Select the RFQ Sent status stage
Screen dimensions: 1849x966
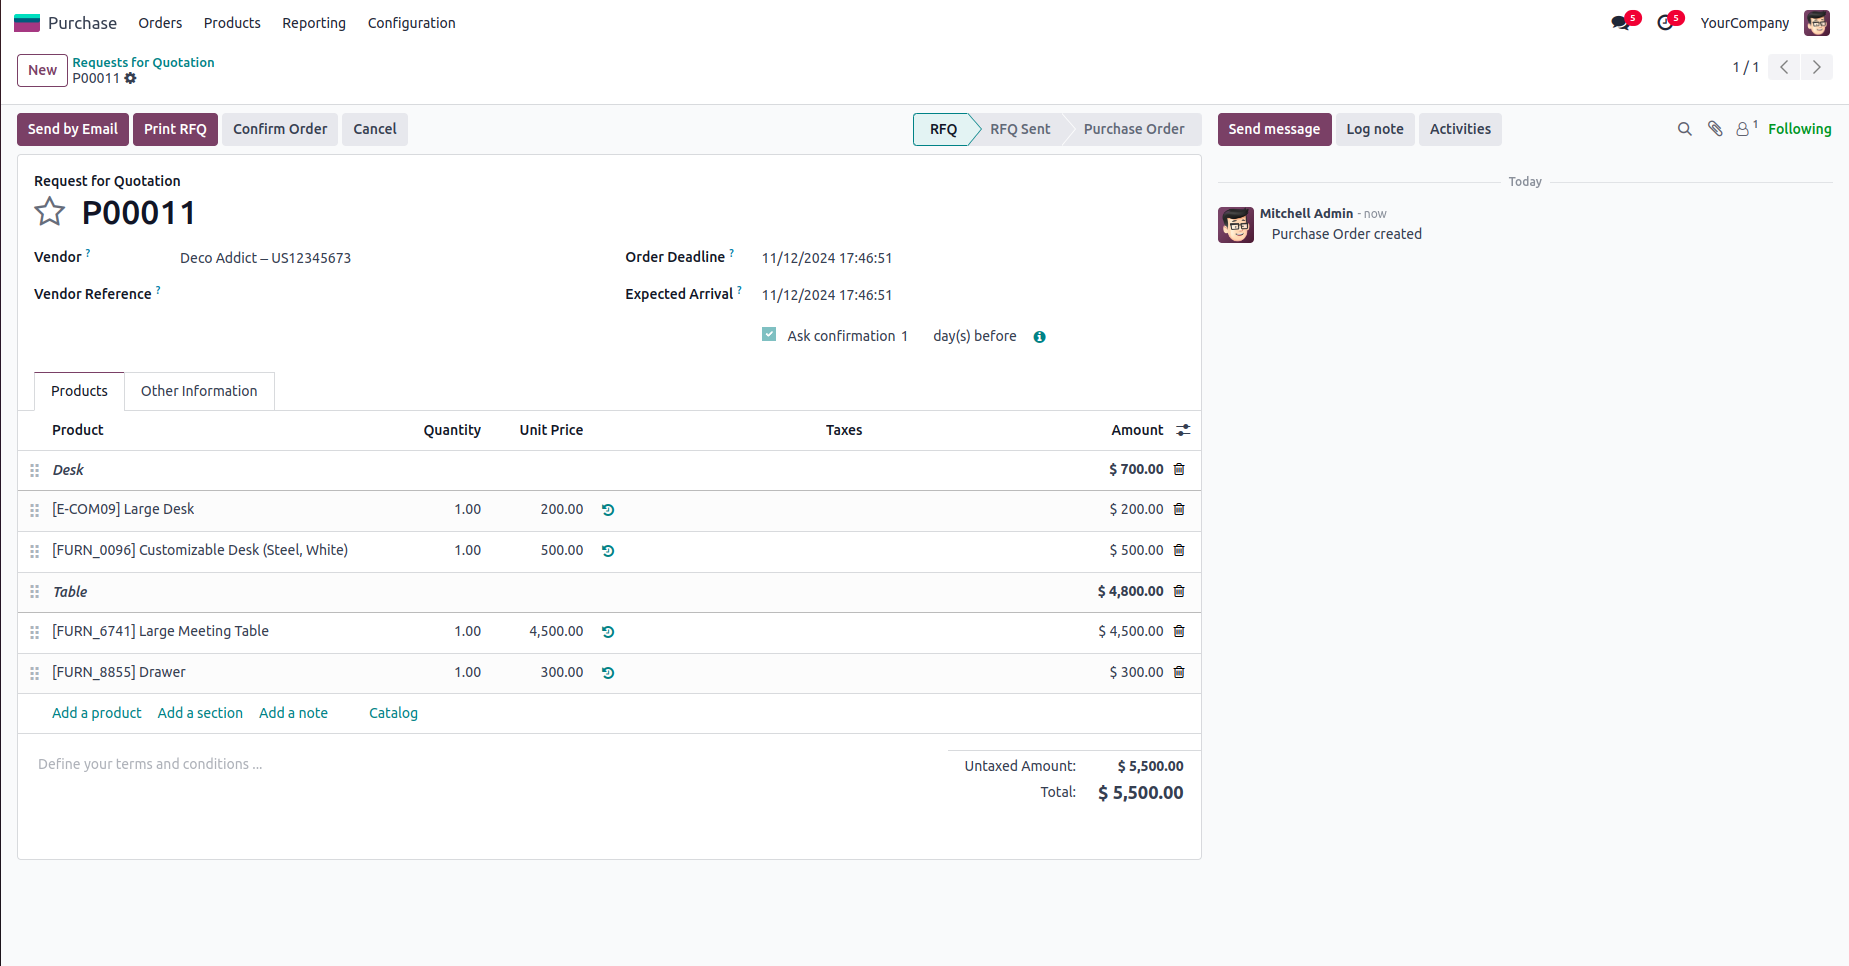tap(1019, 129)
